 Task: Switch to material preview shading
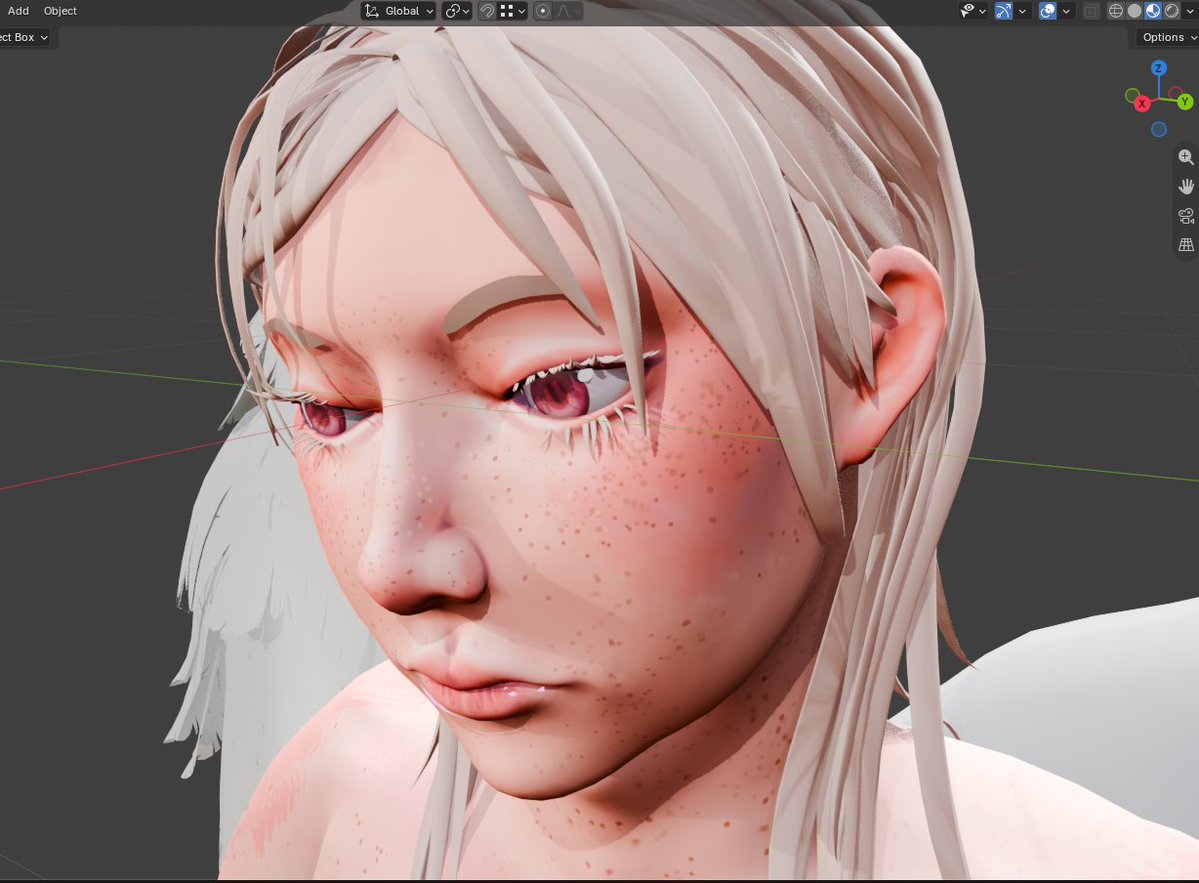1152,11
